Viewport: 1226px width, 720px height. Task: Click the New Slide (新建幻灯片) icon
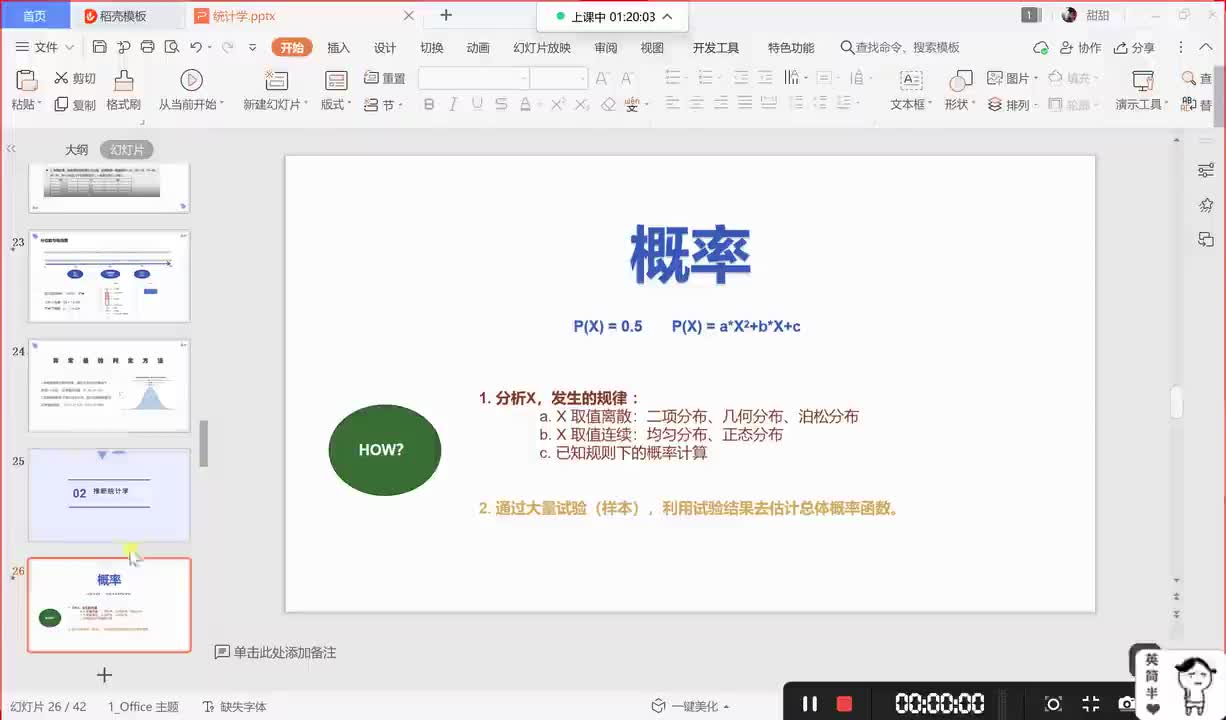(x=276, y=81)
